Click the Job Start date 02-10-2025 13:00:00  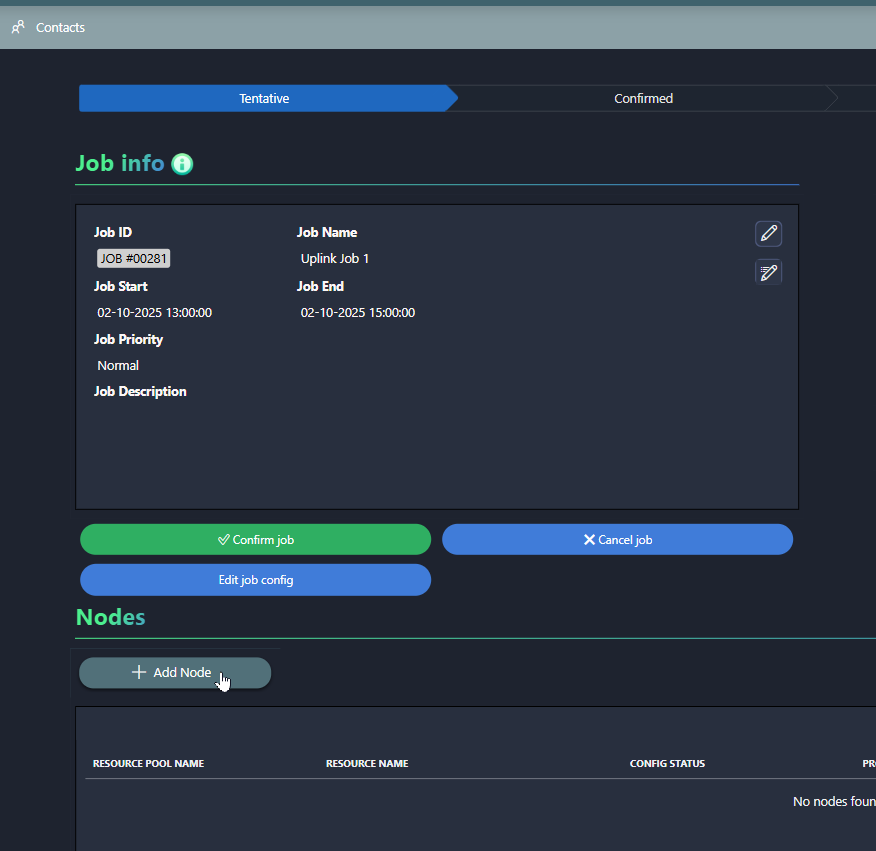154,312
